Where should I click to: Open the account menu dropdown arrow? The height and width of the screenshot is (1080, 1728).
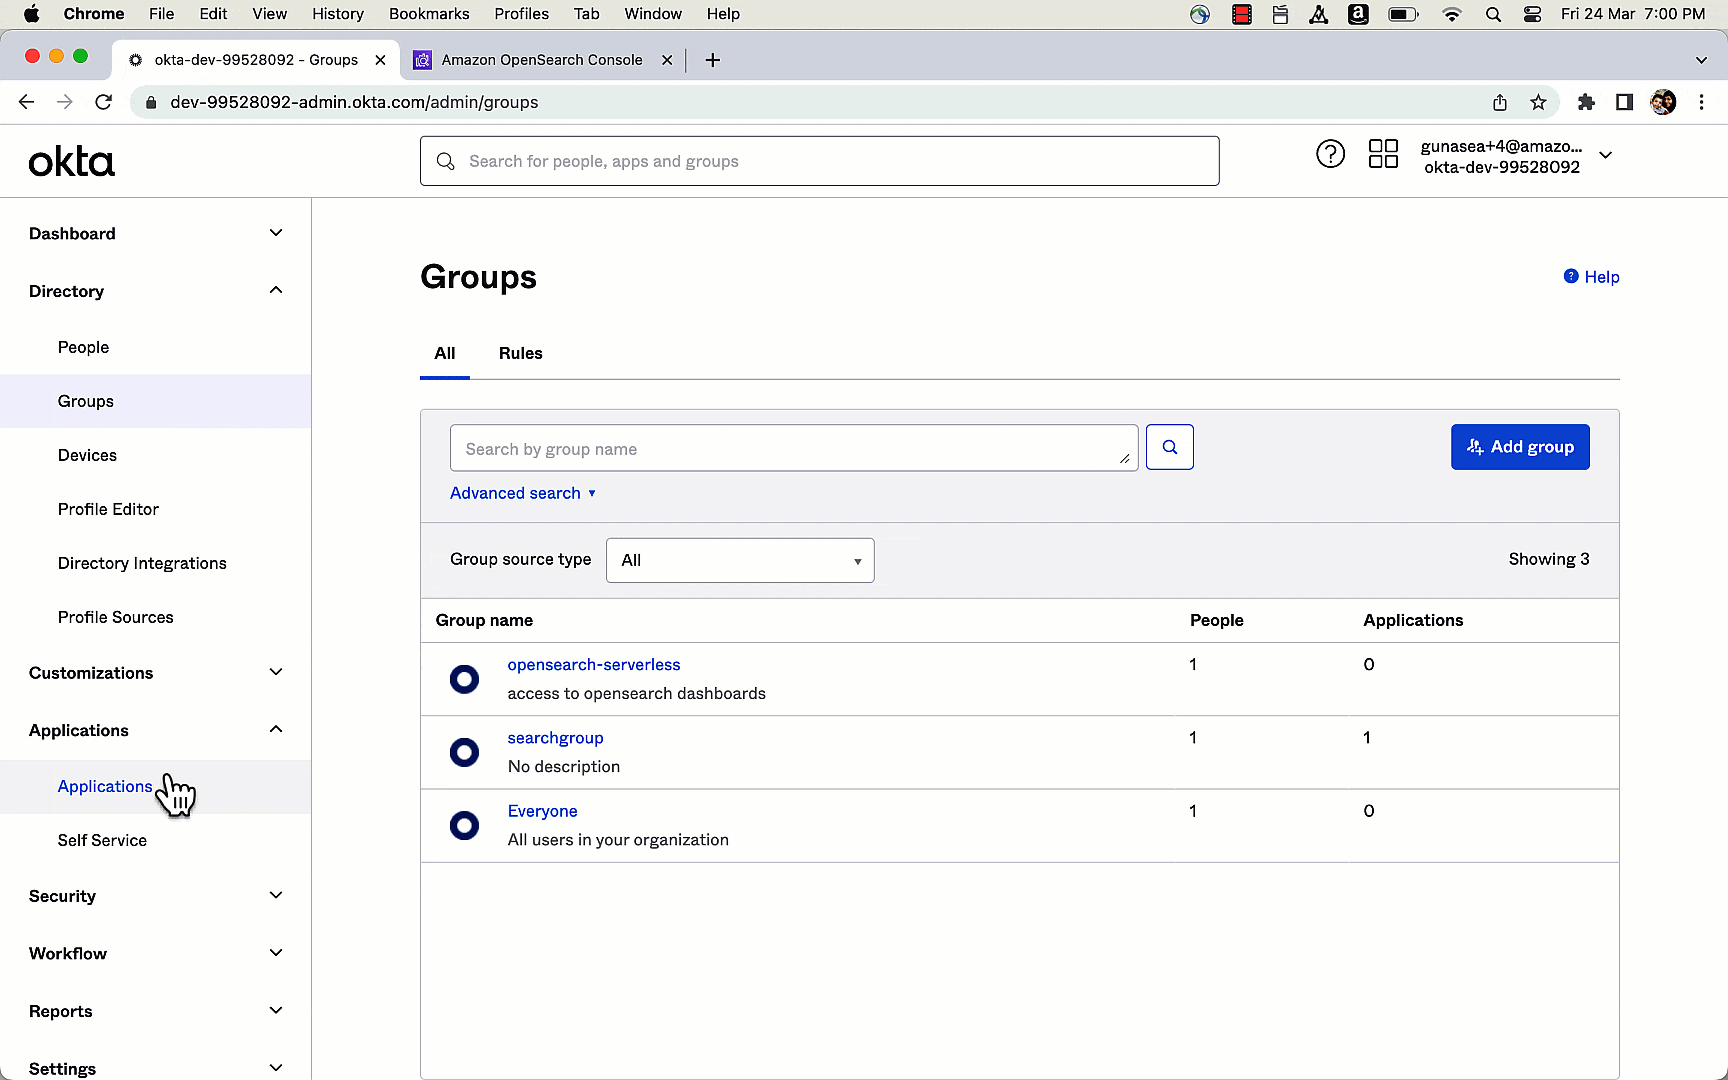click(x=1606, y=155)
